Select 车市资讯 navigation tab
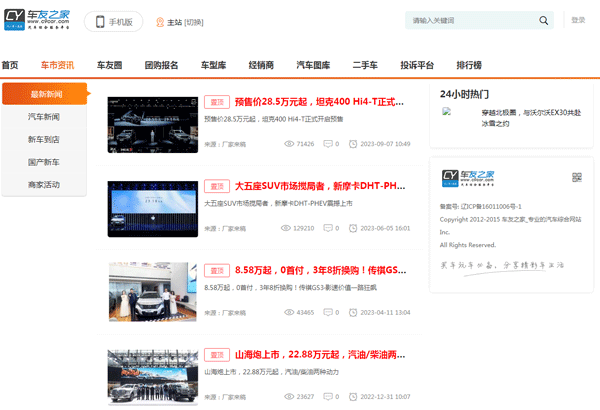 pyautogui.click(x=57, y=65)
